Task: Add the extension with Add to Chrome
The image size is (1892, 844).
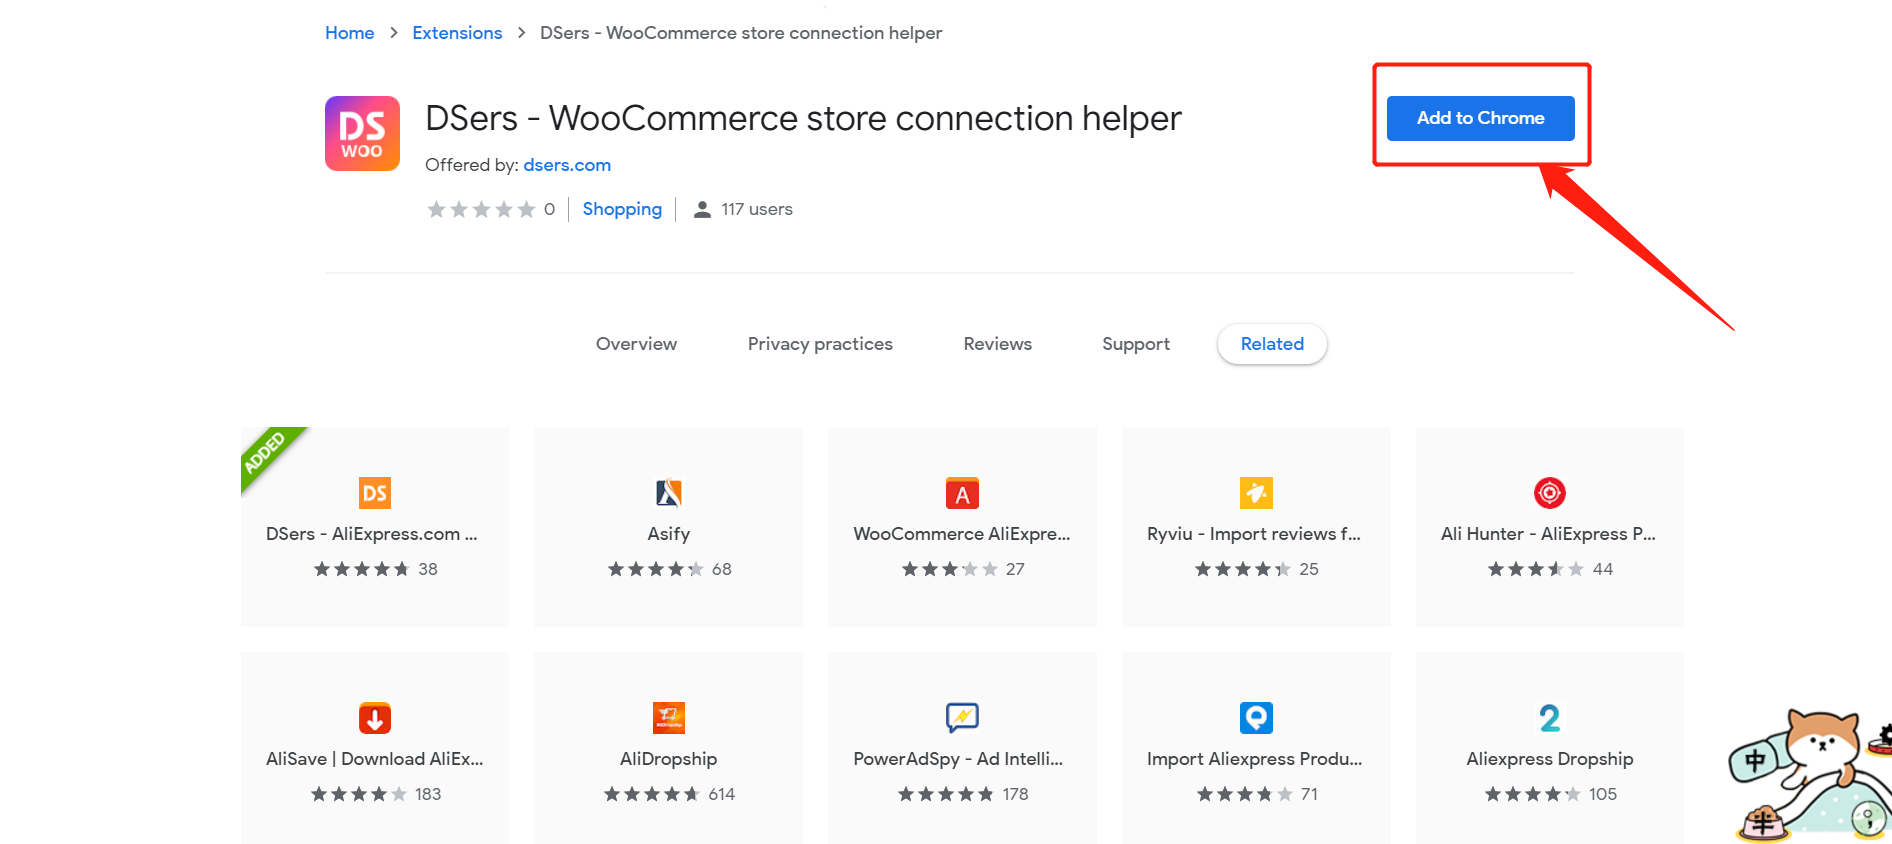Action: pos(1480,118)
